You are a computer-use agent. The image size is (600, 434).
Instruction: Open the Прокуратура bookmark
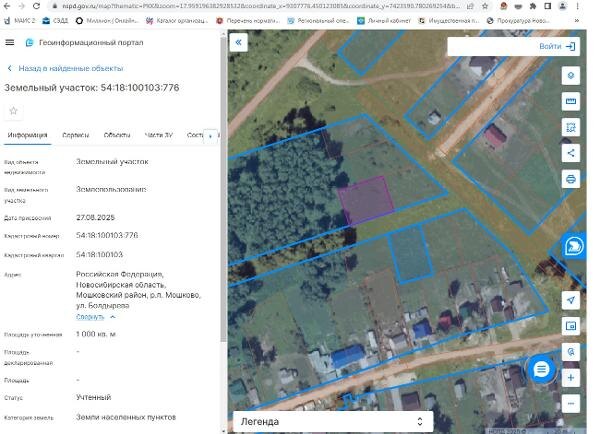(518, 21)
